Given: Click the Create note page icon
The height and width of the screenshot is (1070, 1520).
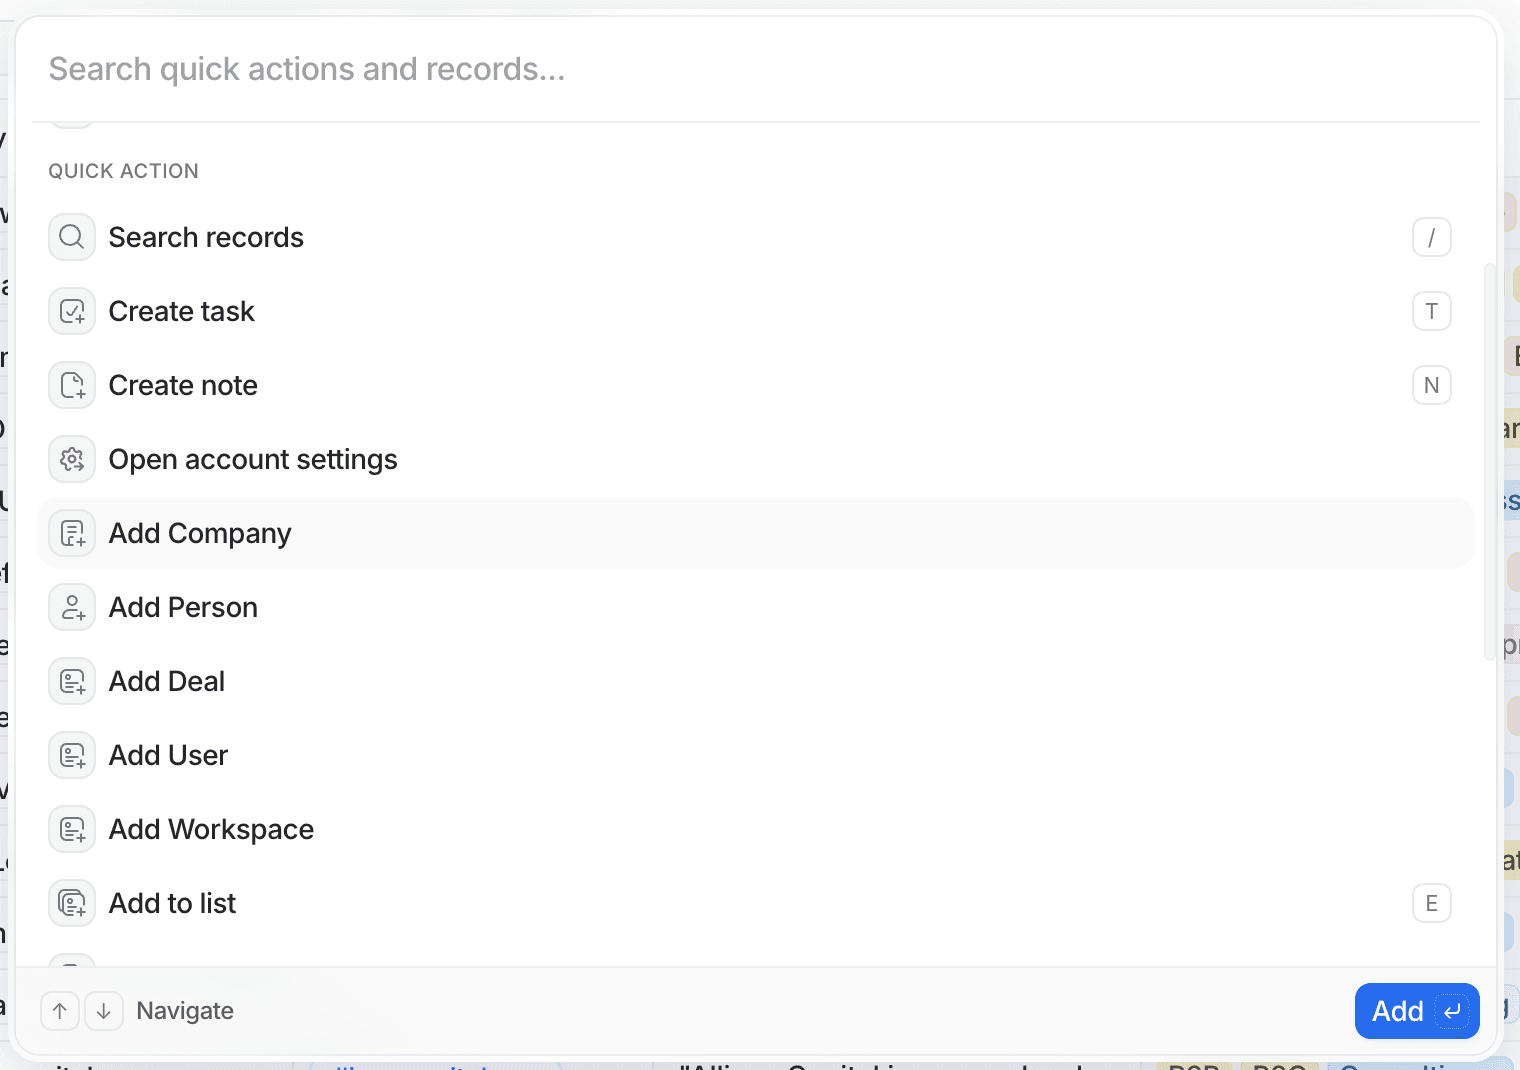Looking at the screenshot, I should coord(71,385).
